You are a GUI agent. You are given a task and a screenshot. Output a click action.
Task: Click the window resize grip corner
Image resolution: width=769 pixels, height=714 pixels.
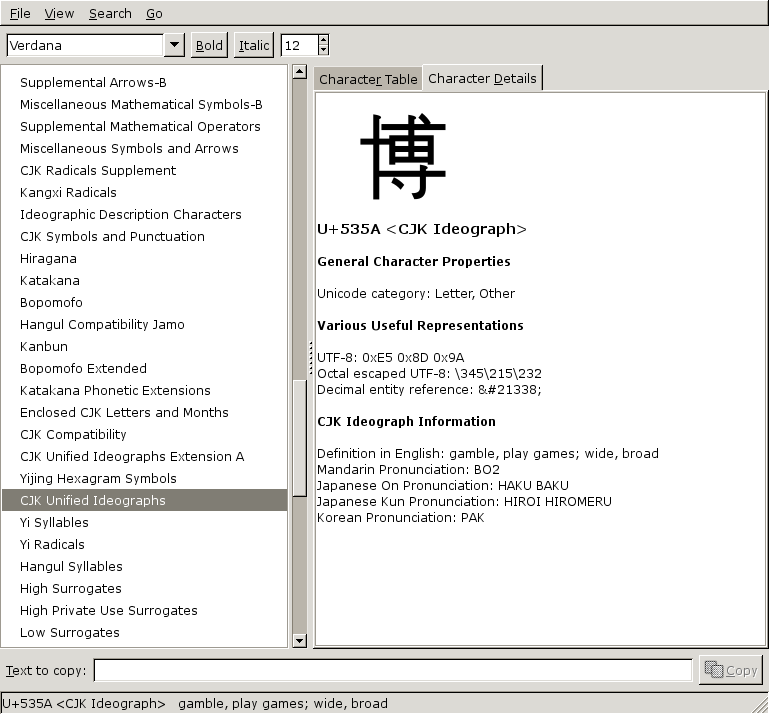coord(761,705)
